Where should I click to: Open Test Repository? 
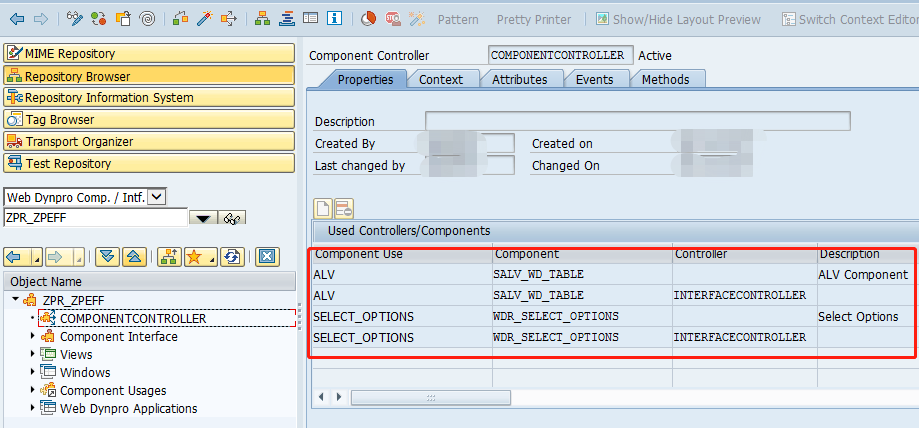coord(149,164)
